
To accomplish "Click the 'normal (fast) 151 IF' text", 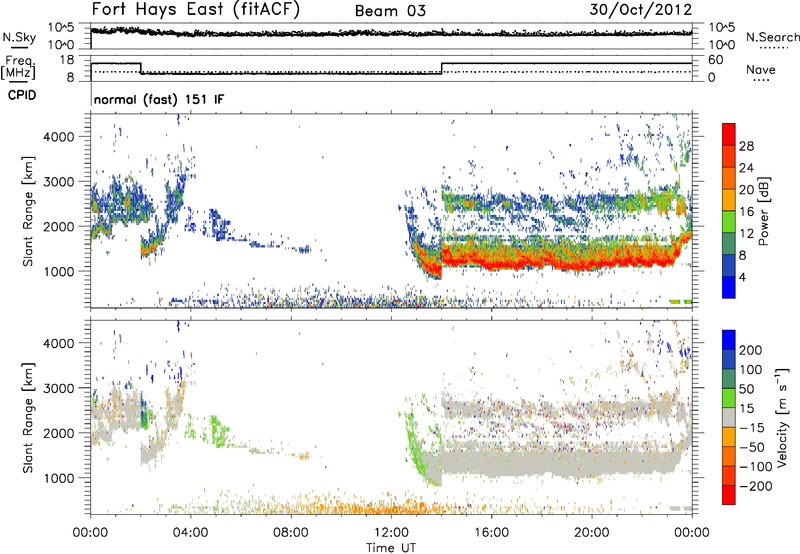I will tap(159, 99).
